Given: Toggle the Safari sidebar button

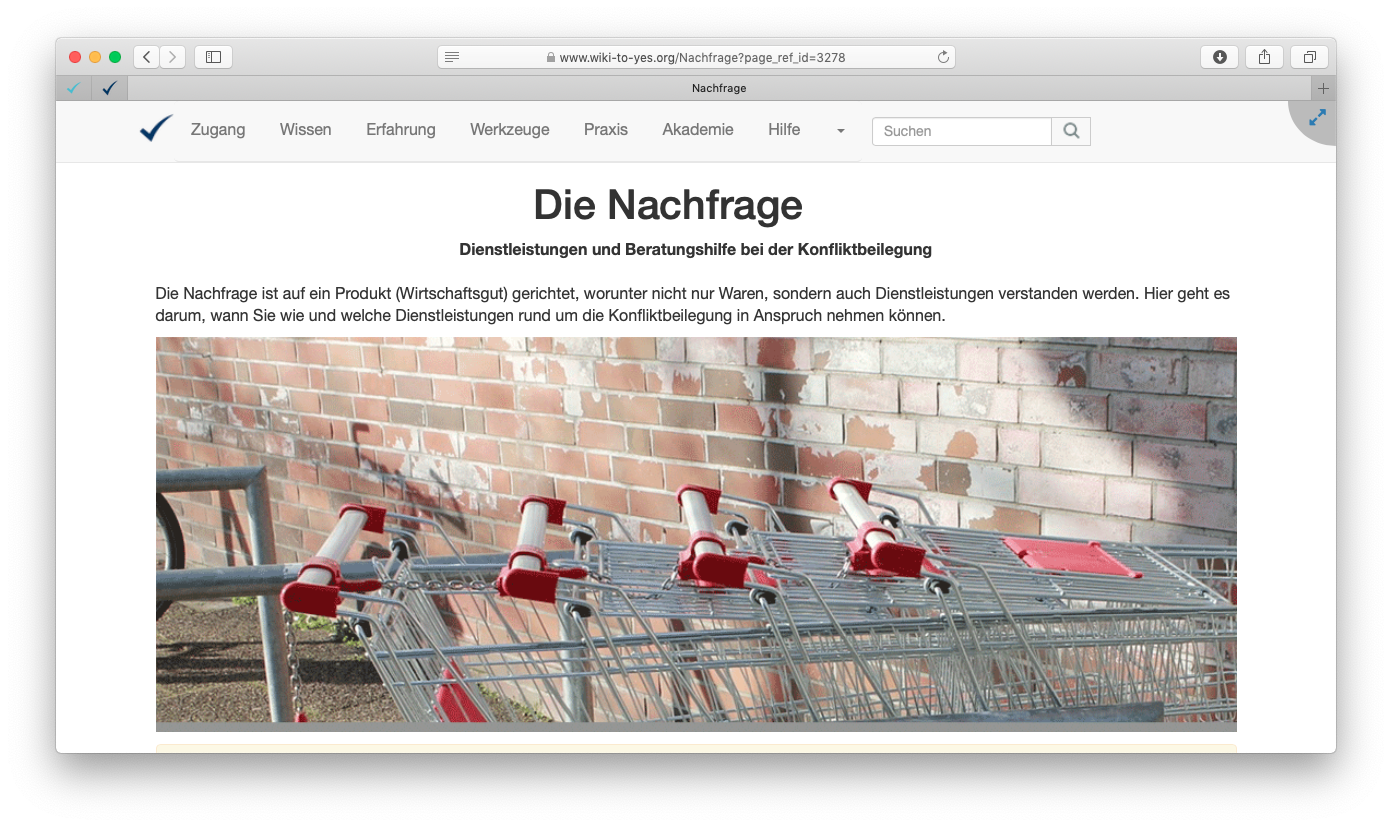Looking at the screenshot, I should 213,57.
